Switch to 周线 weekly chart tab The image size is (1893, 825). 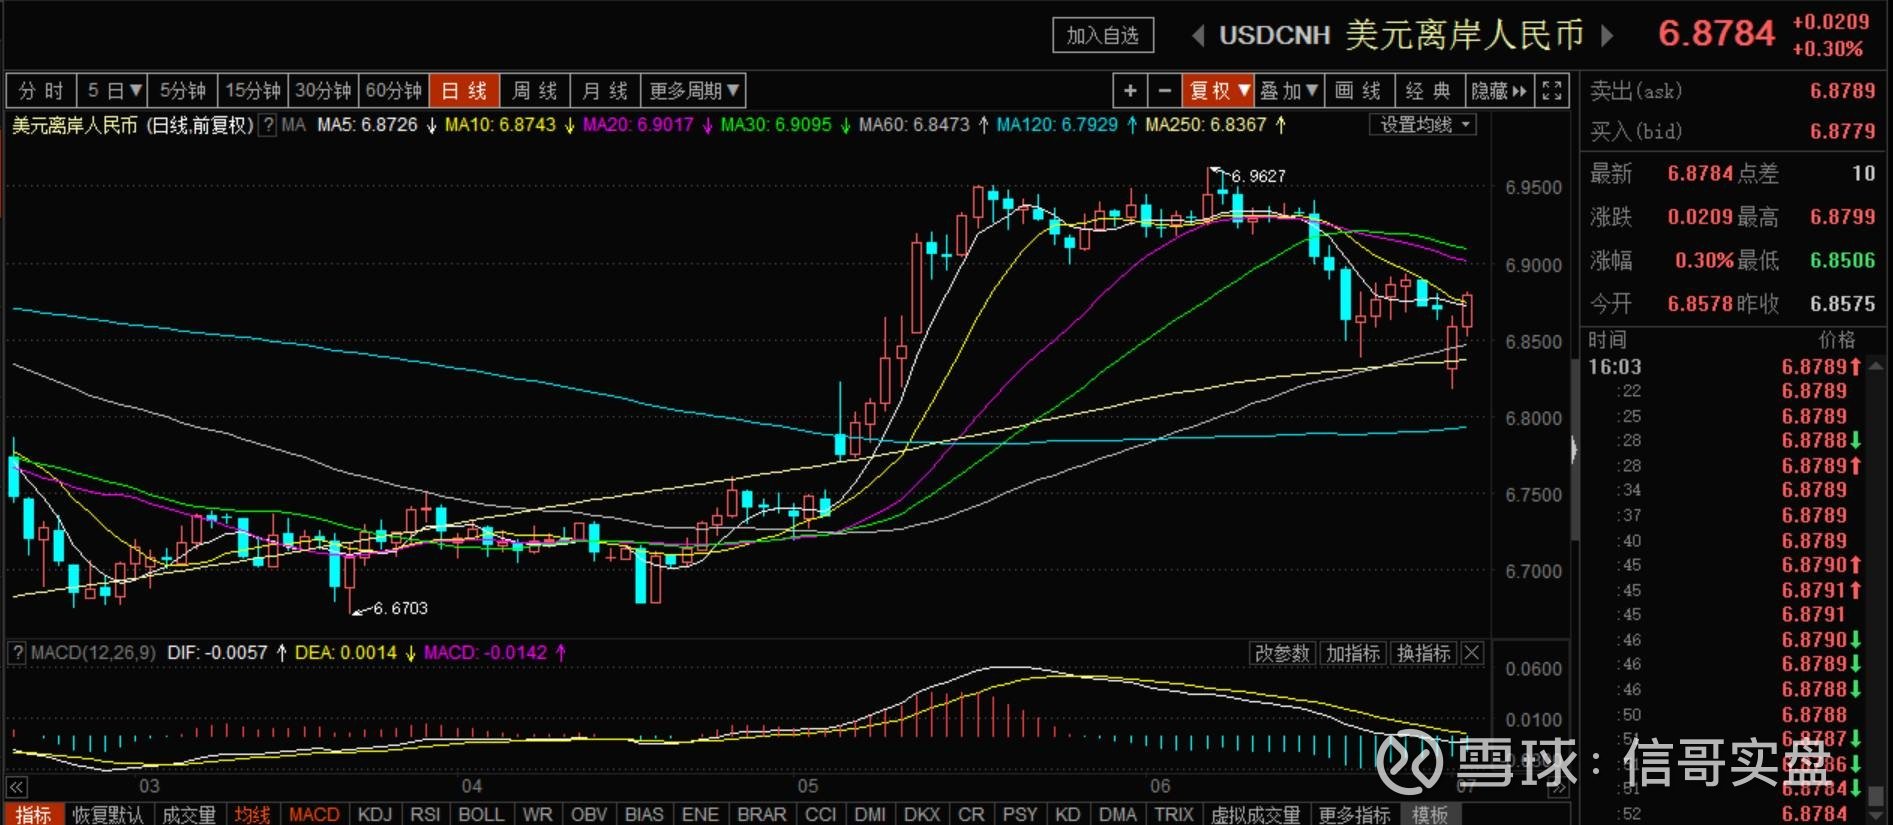tap(535, 91)
